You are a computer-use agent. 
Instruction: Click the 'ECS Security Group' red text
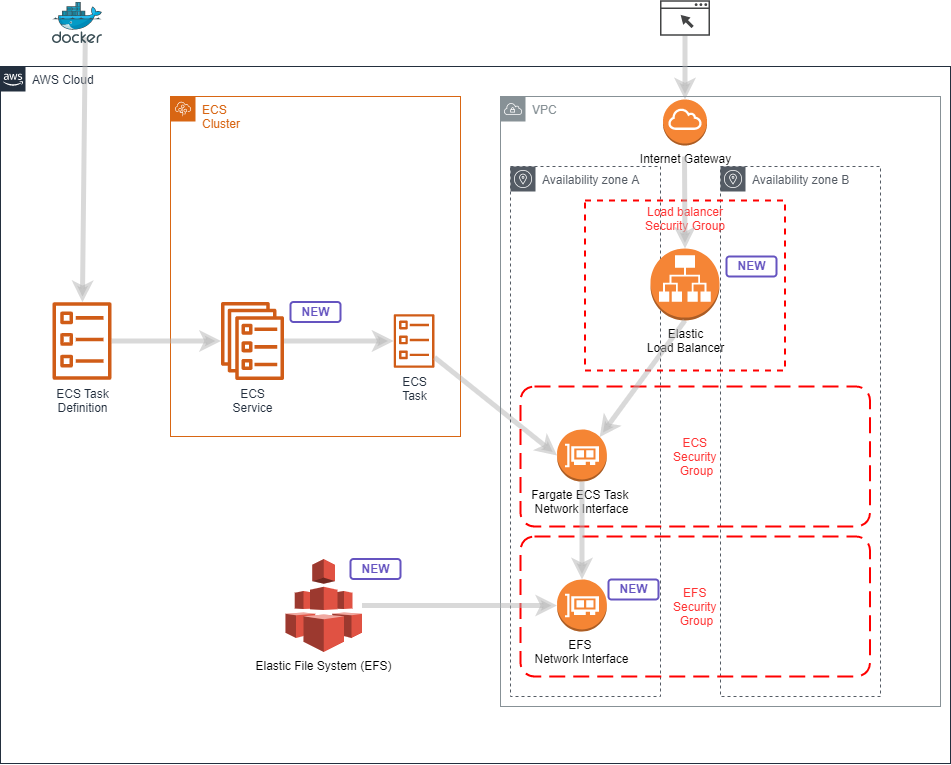[x=695, y=457]
